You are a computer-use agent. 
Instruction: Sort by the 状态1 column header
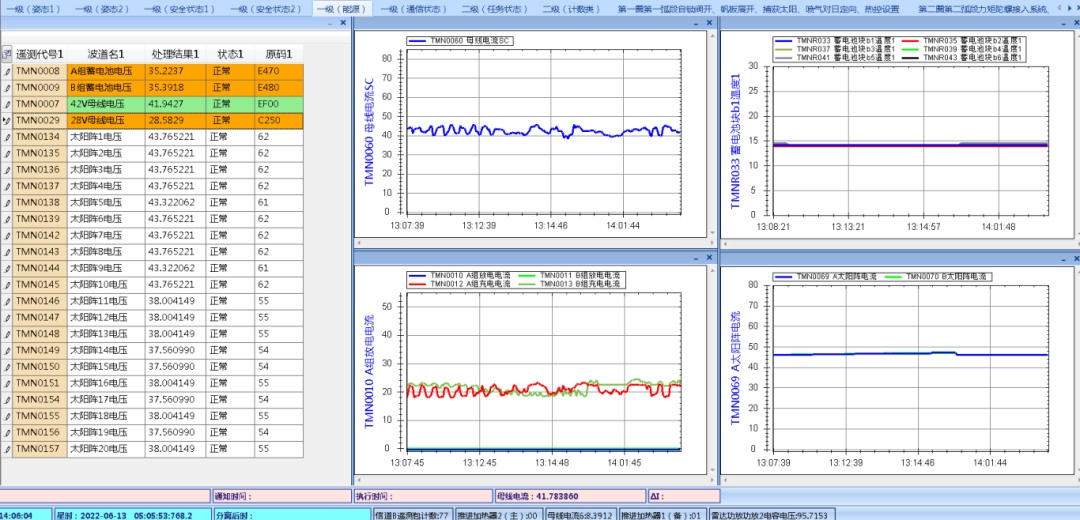pos(230,54)
